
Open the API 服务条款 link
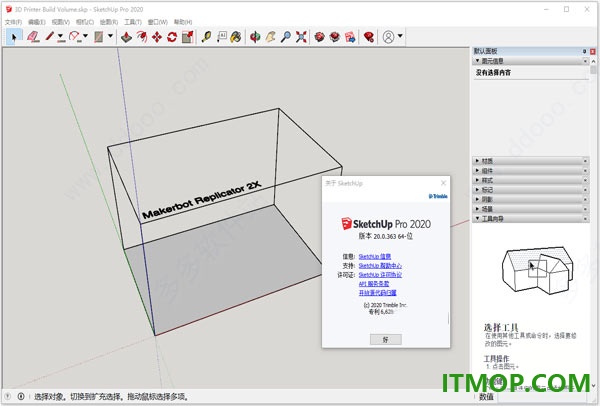374,284
